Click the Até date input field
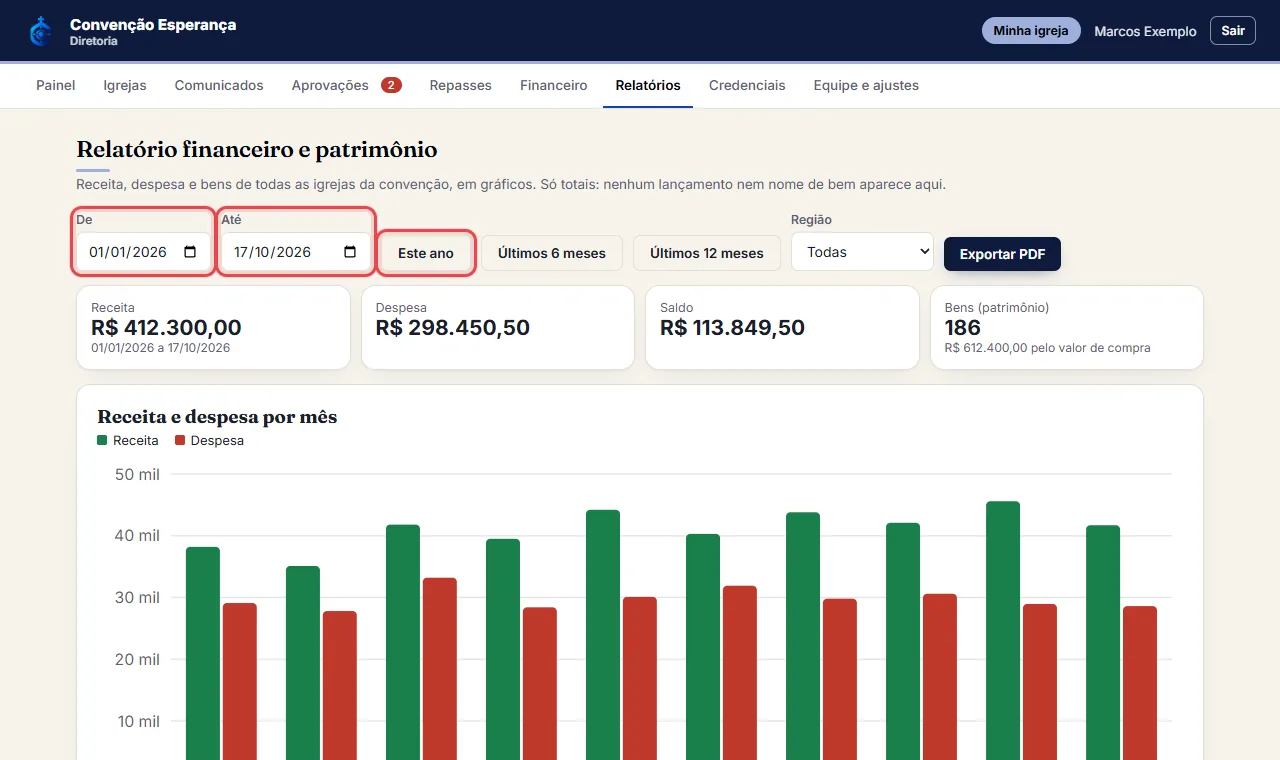This screenshot has width=1280, height=760. (x=296, y=252)
